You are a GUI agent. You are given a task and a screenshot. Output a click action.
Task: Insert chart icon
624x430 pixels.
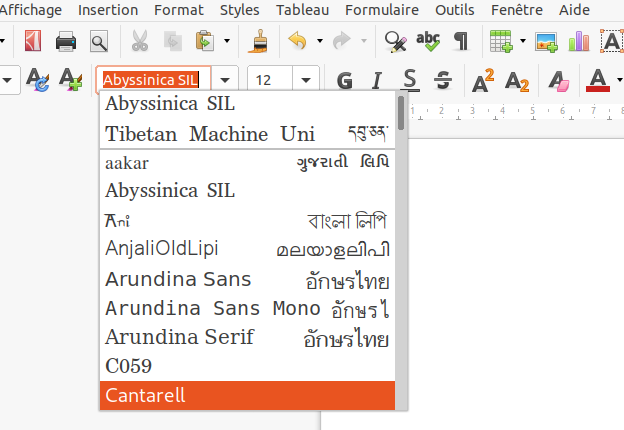point(579,41)
